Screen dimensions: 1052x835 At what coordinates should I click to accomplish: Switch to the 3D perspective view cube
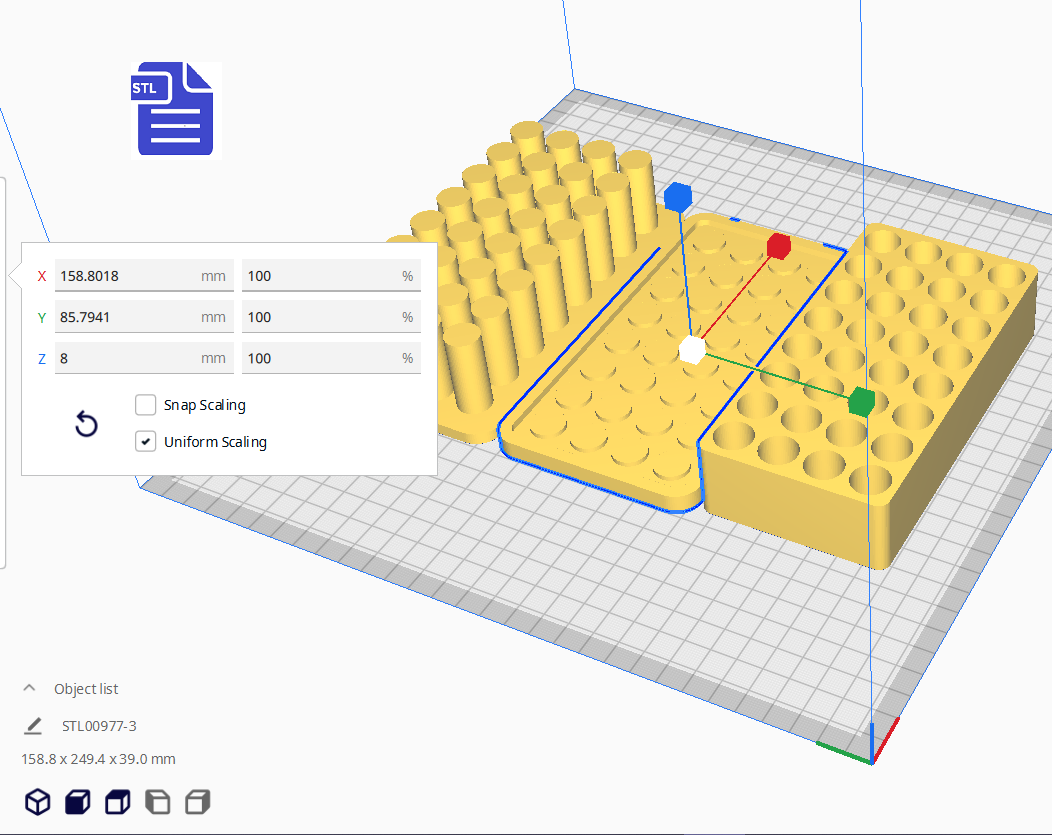37,801
